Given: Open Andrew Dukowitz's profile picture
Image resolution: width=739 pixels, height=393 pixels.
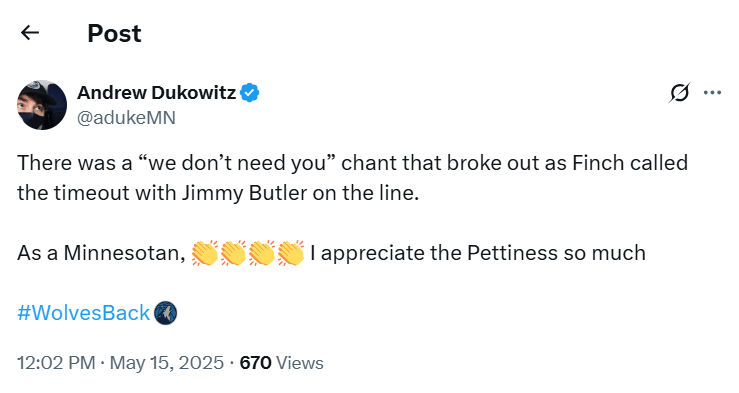Looking at the screenshot, I should coord(42,105).
